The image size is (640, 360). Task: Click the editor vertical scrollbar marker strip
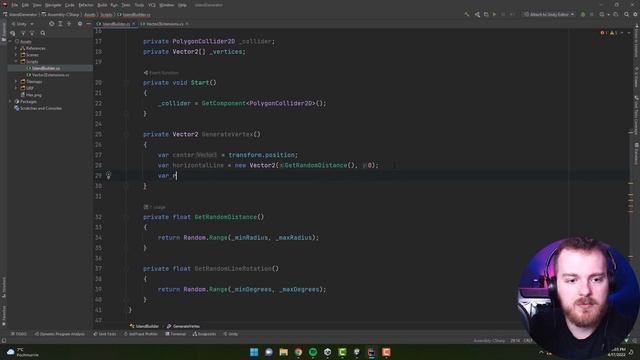point(631,176)
